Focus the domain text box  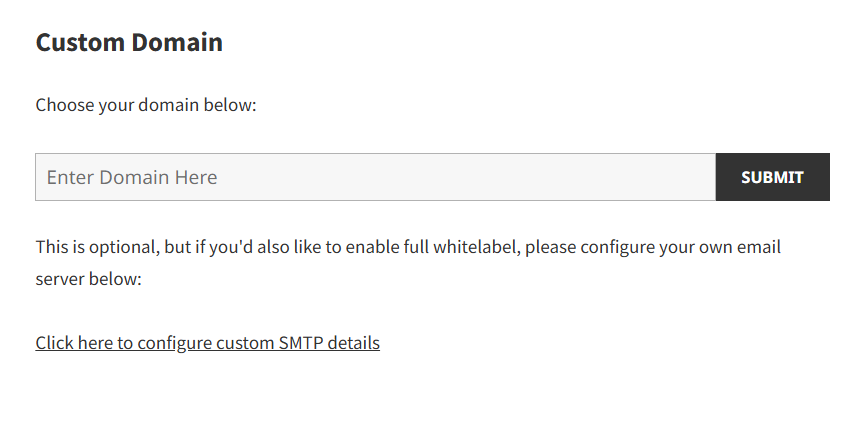tap(375, 177)
